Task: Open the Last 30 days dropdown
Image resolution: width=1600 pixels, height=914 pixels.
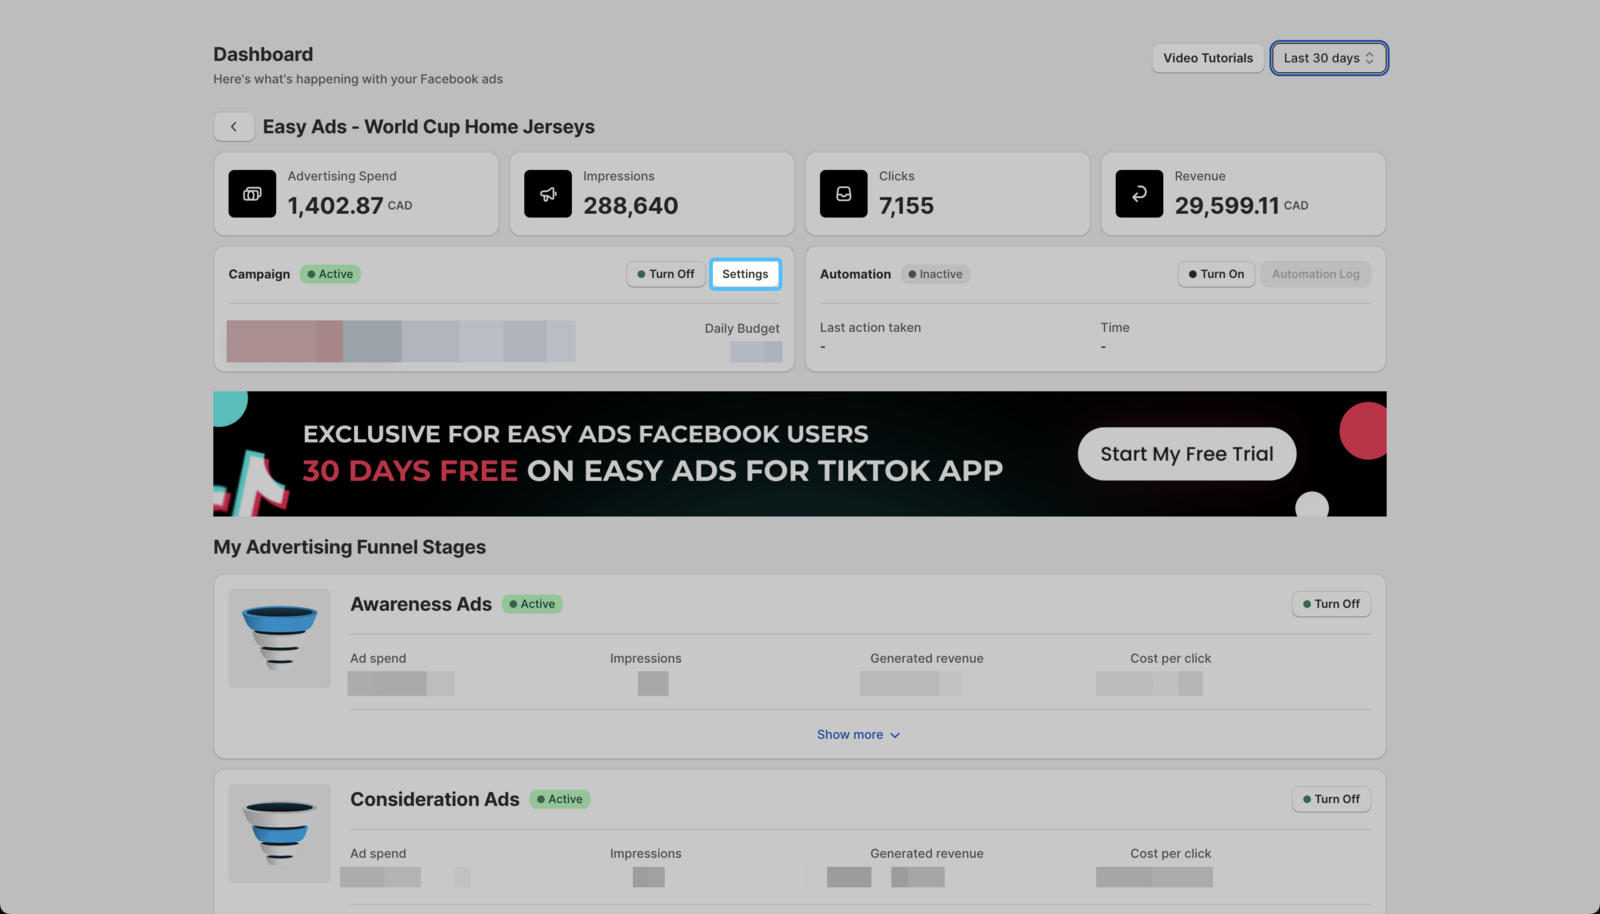Action: (1328, 58)
